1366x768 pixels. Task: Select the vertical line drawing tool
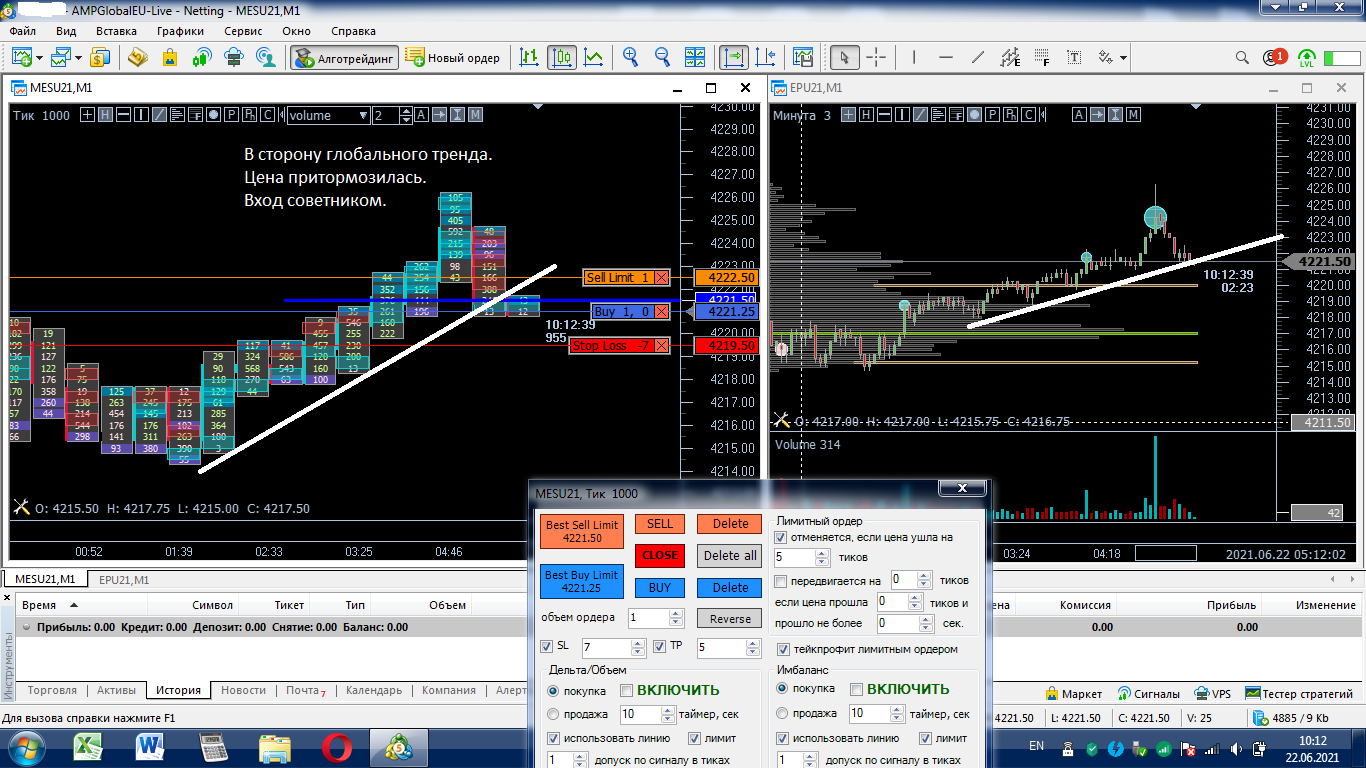point(913,57)
